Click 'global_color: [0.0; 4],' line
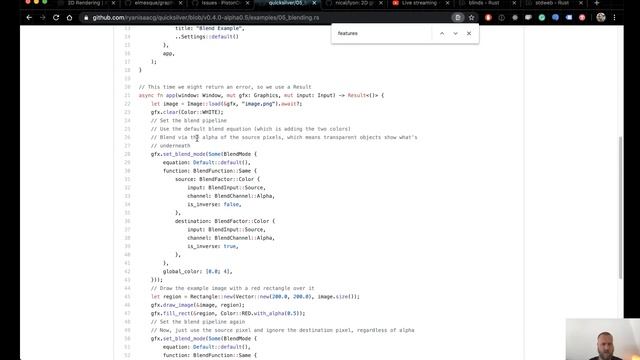 pyautogui.click(x=198, y=271)
